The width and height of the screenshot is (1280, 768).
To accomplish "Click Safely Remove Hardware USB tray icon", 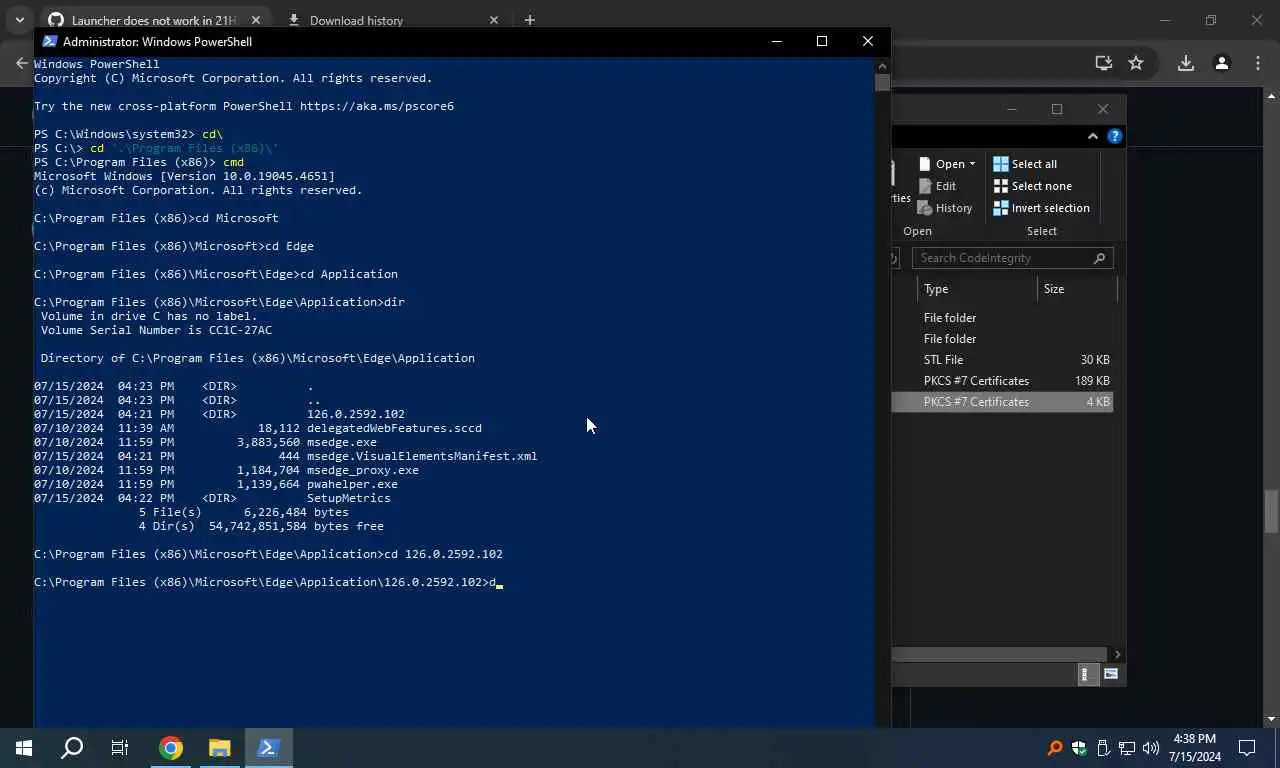I will click(1103, 748).
